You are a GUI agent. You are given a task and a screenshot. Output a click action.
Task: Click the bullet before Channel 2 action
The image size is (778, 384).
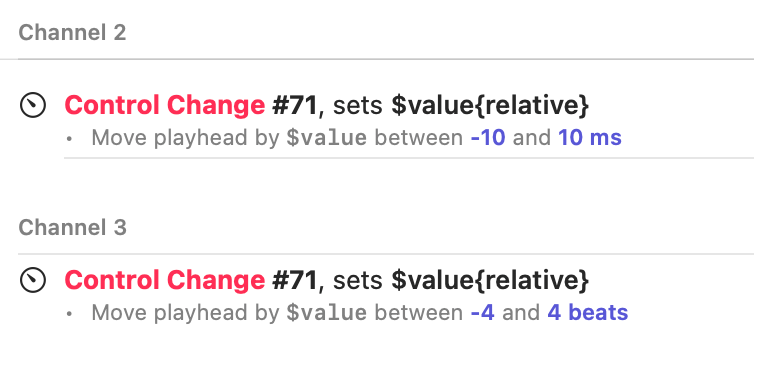click(x=69, y=139)
